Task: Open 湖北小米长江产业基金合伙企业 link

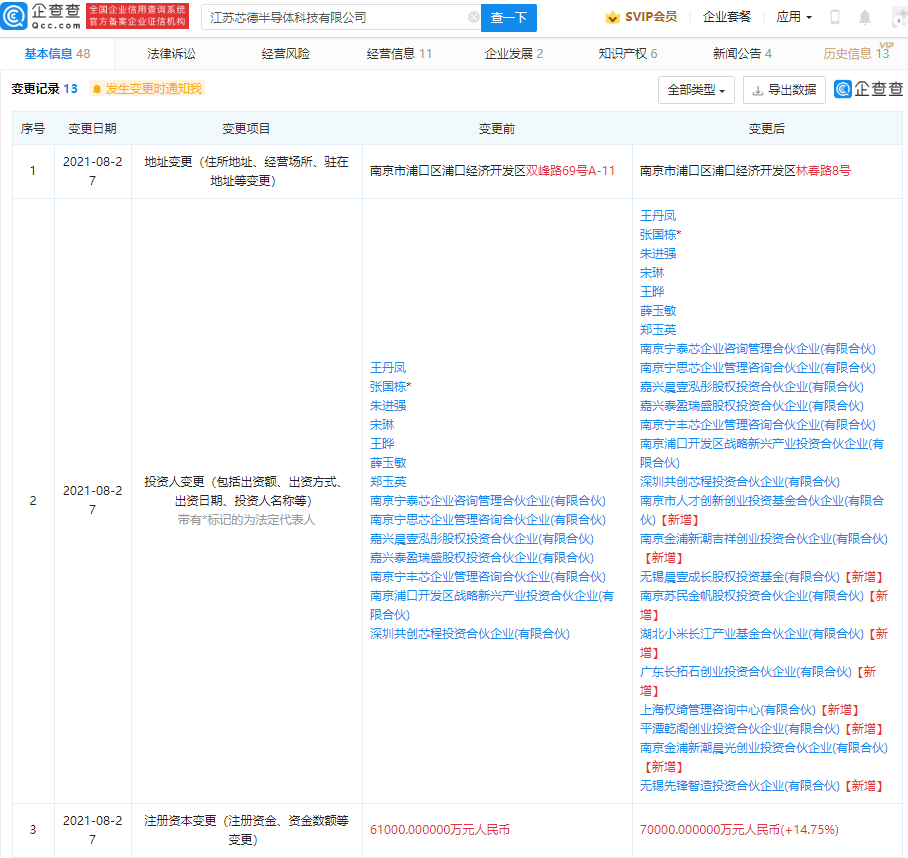Action: click(x=752, y=634)
